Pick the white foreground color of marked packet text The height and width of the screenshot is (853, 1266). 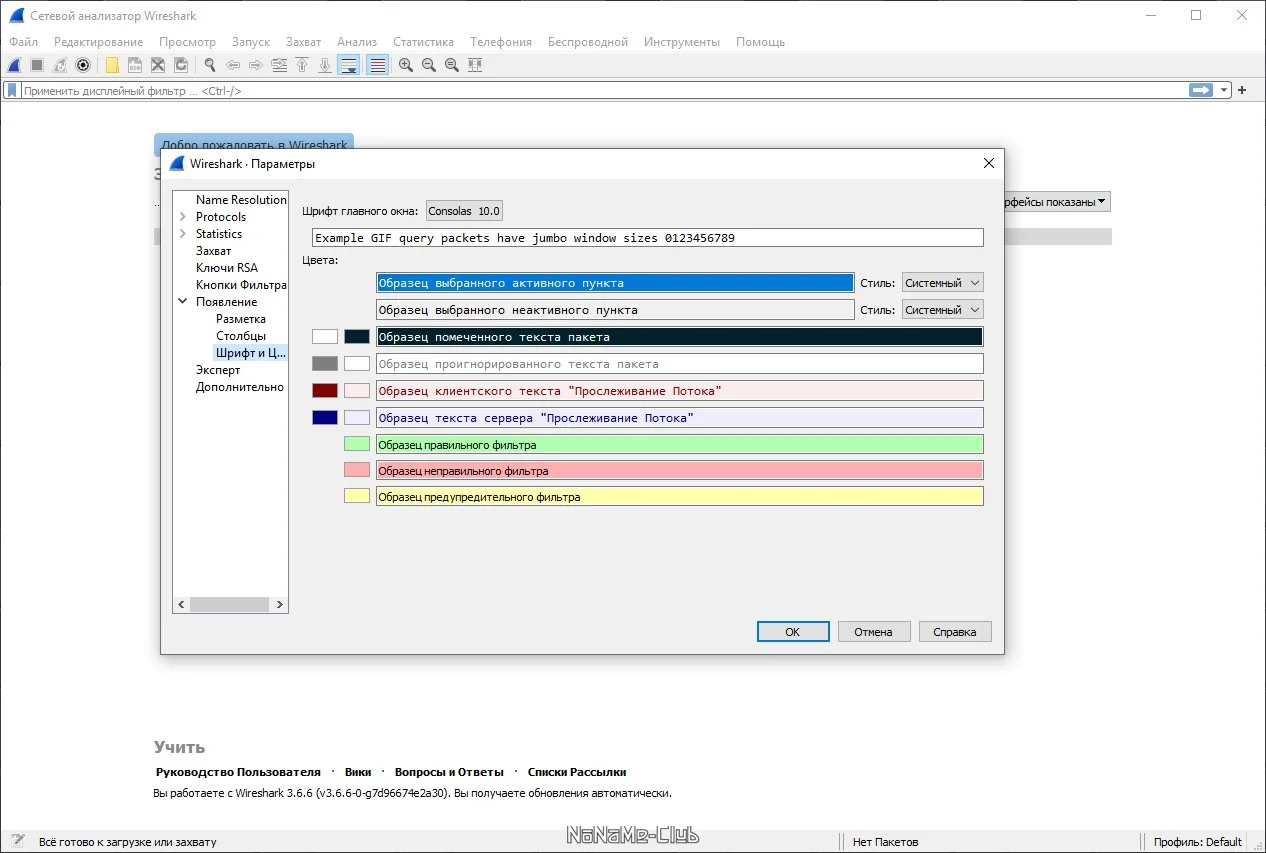tap(325, 337)
